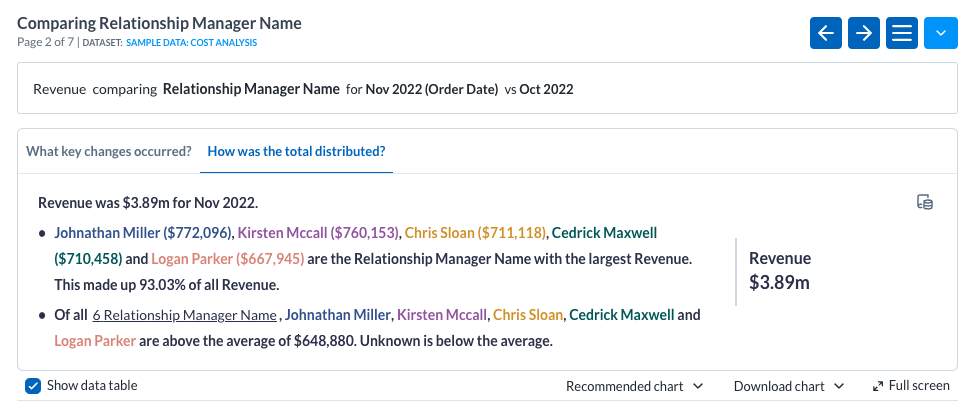The width and height of the screenshot is (975, 408).
Task: Copy the summary using the copy icon
Action: 925,202
